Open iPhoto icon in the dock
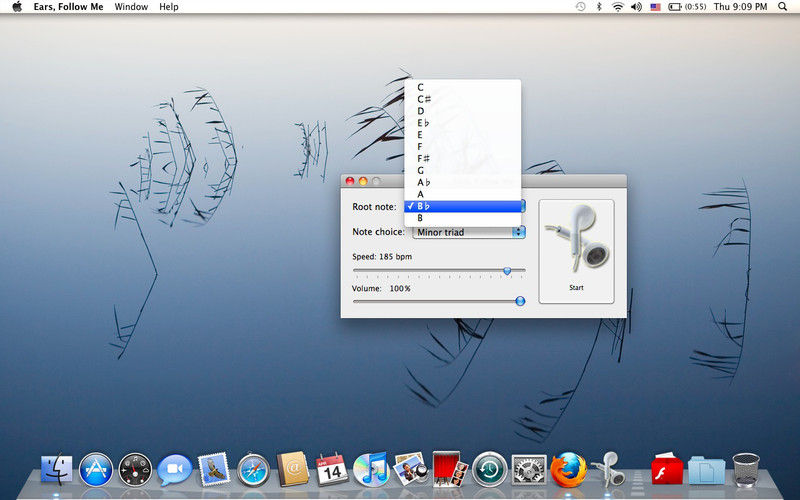 tap(411, 468)
